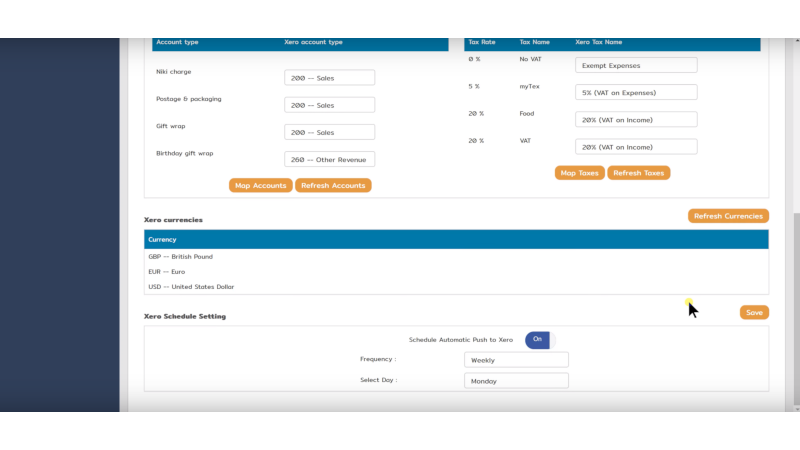
Task: Click Map Accounts button
Action: [260, 185]
